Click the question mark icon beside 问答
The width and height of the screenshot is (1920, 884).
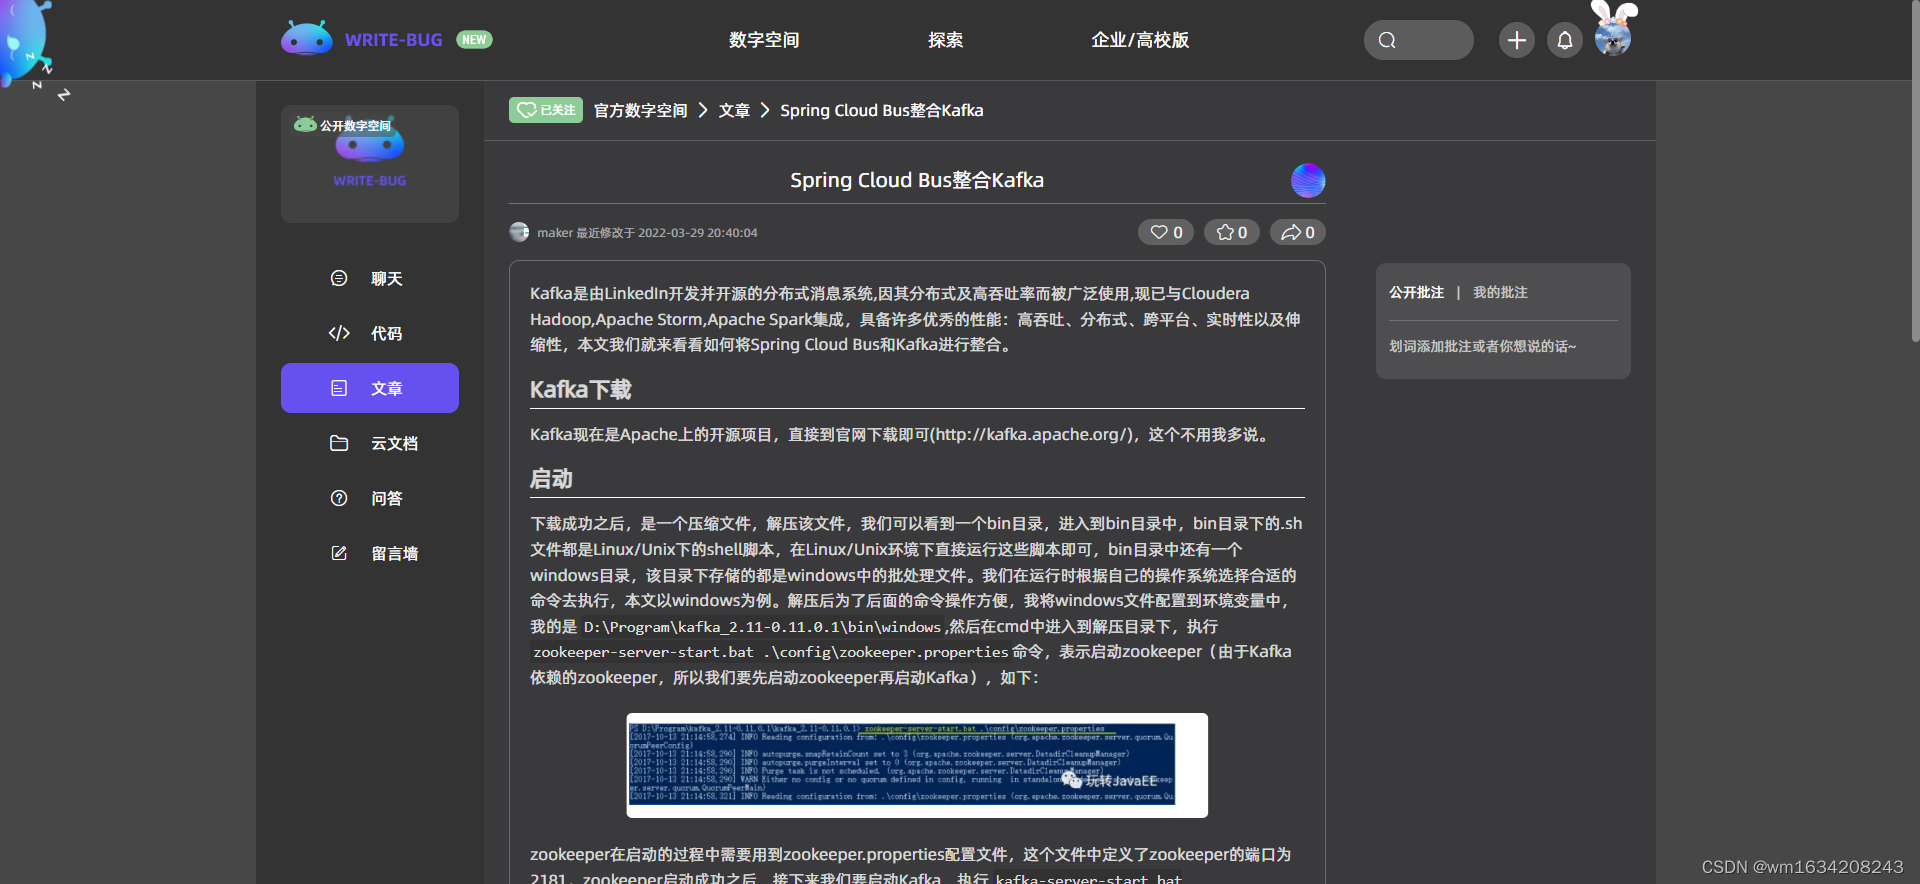[339, 498]
